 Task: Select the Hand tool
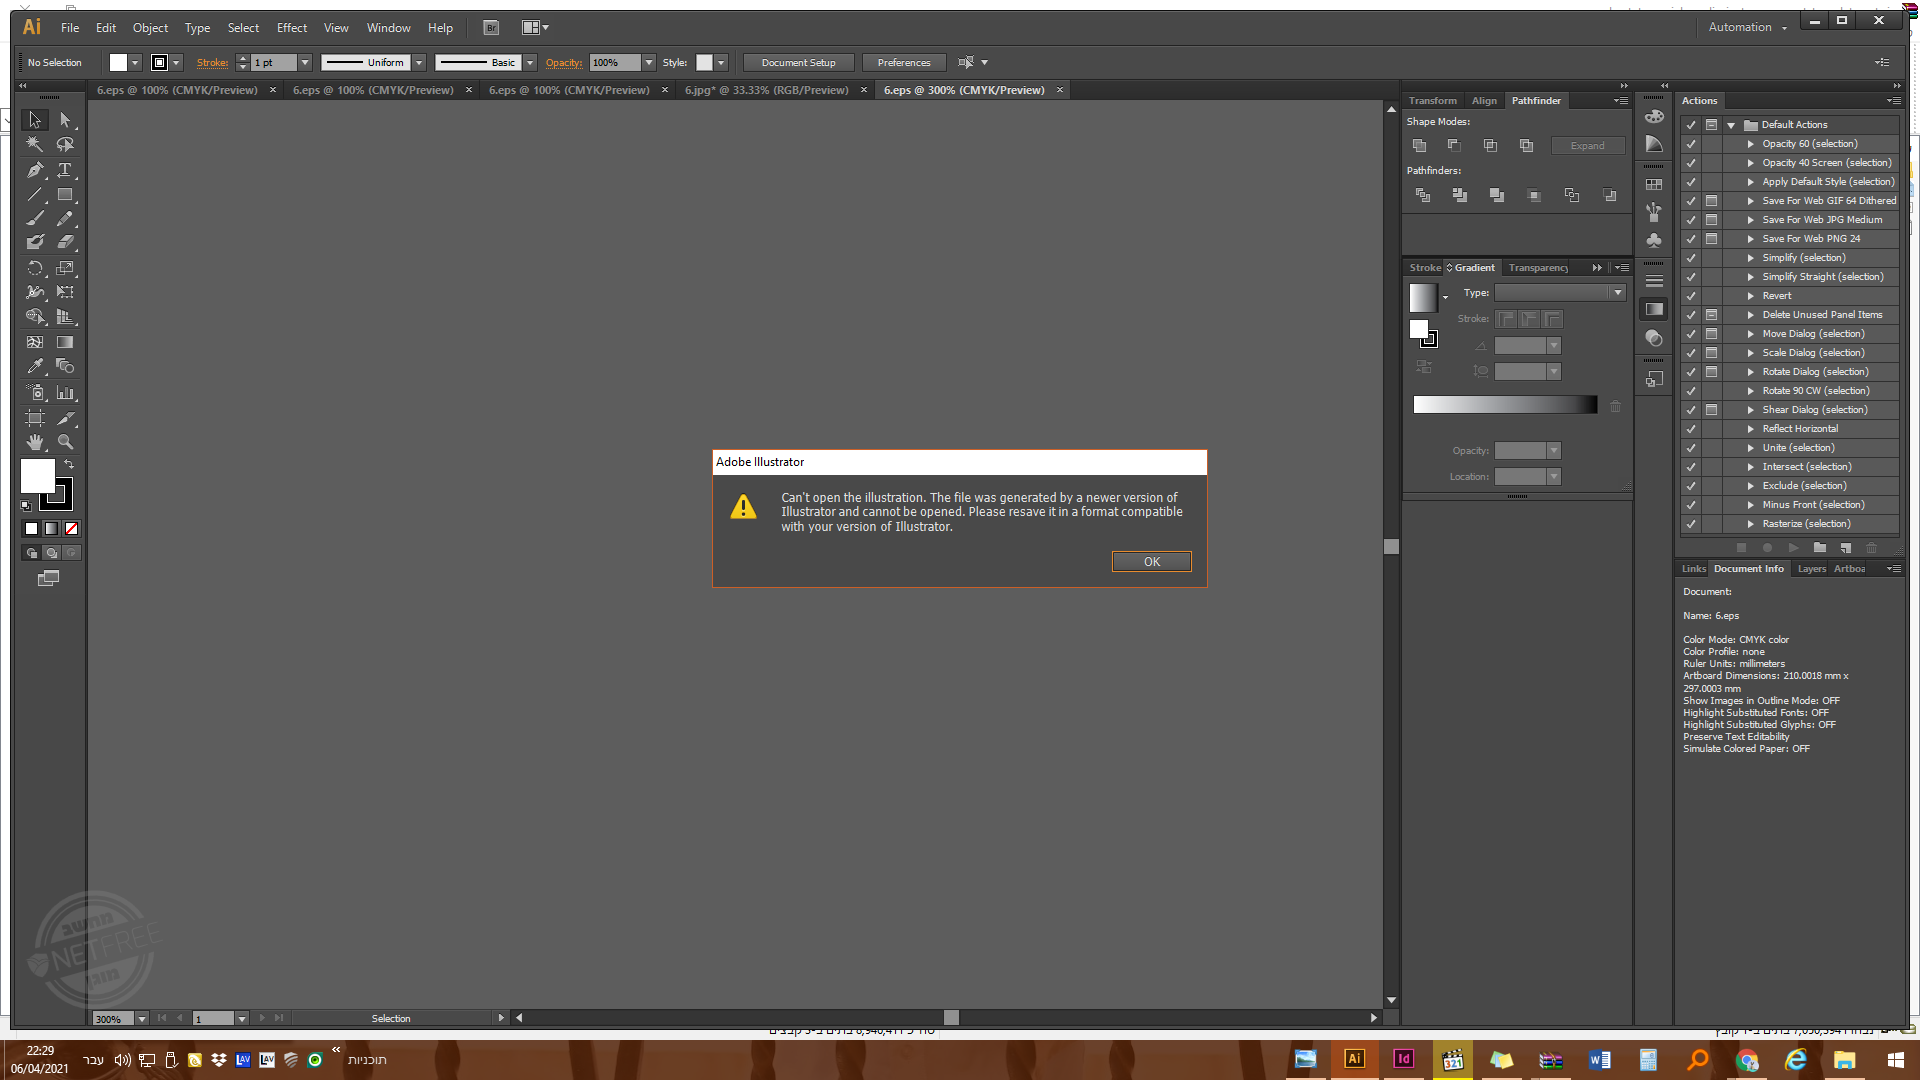35,442
